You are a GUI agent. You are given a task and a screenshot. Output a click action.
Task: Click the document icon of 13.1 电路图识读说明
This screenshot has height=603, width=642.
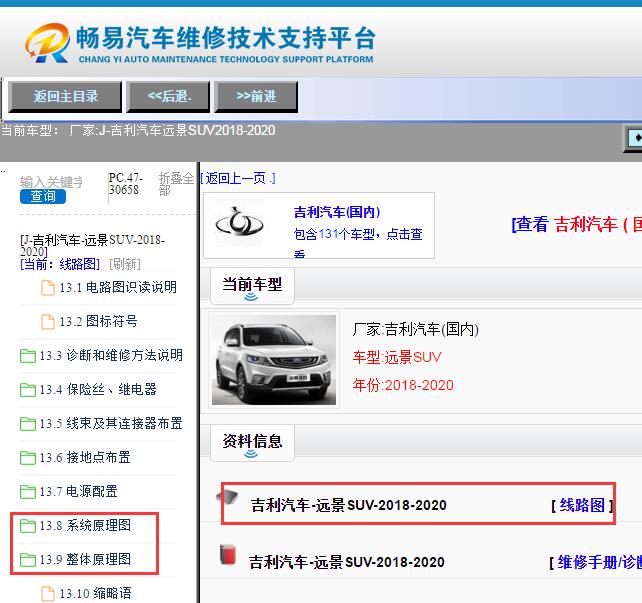[48, 287]
